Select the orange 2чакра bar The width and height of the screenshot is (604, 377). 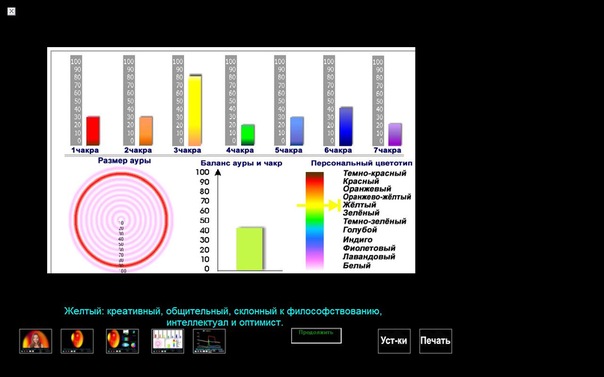[x=146, y=131]
